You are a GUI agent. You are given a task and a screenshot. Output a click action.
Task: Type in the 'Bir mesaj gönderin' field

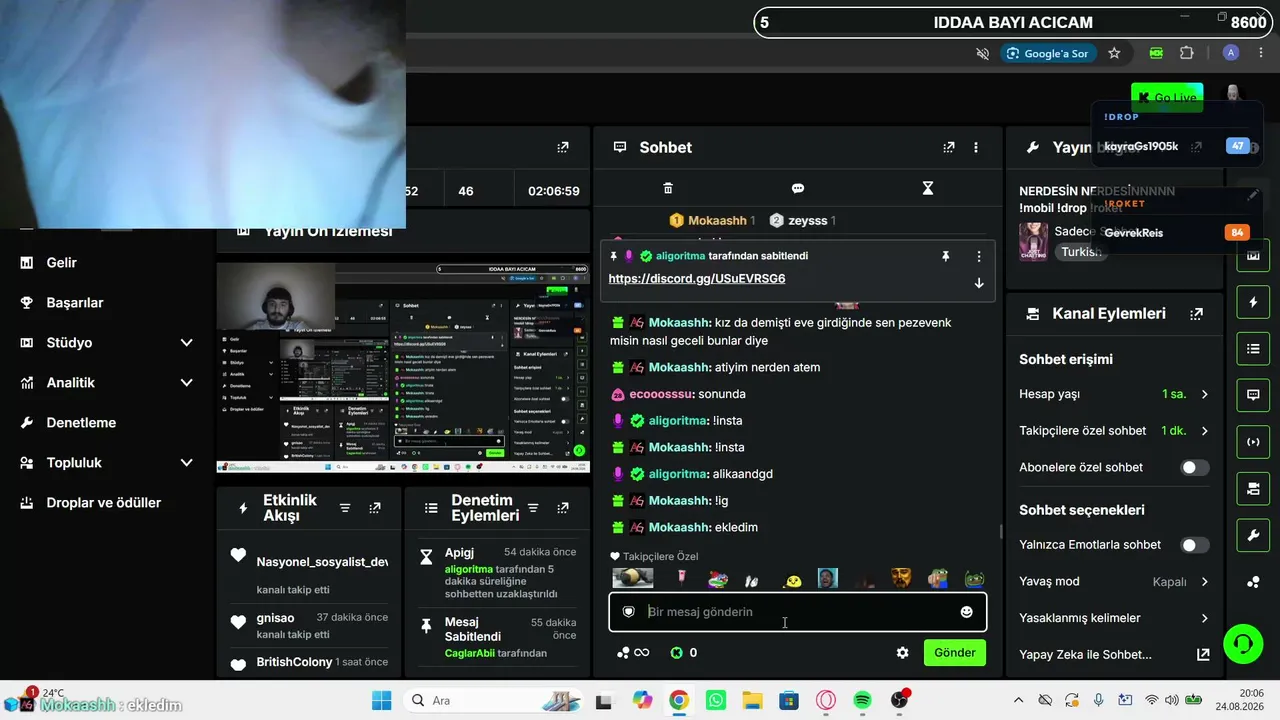[797, 612]
